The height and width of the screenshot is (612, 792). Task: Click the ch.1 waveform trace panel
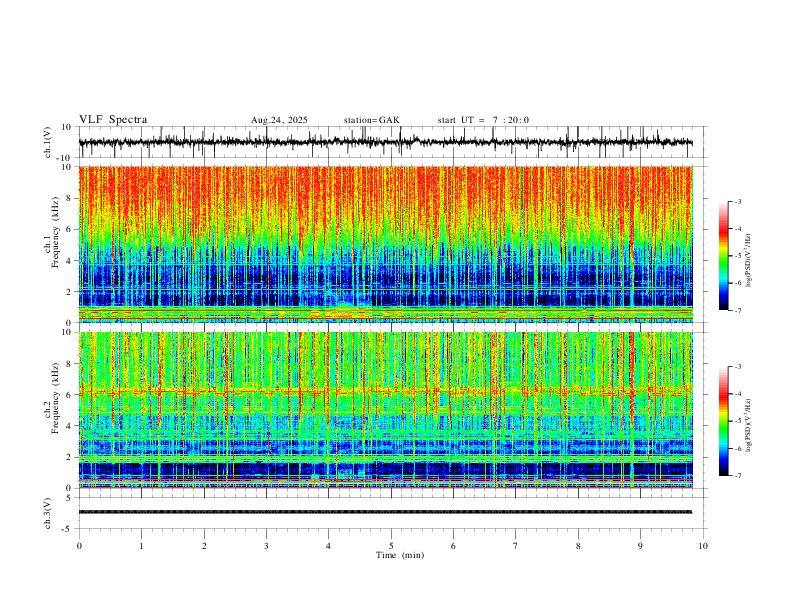tap(393, 142)
